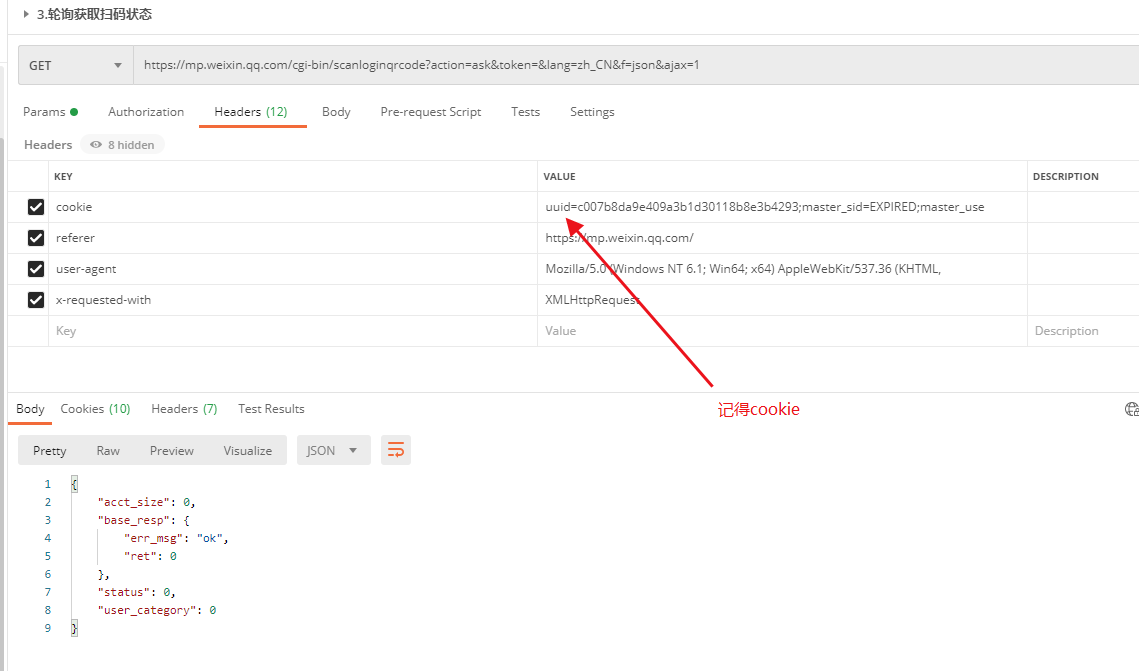Click the KEY column header

63,176
